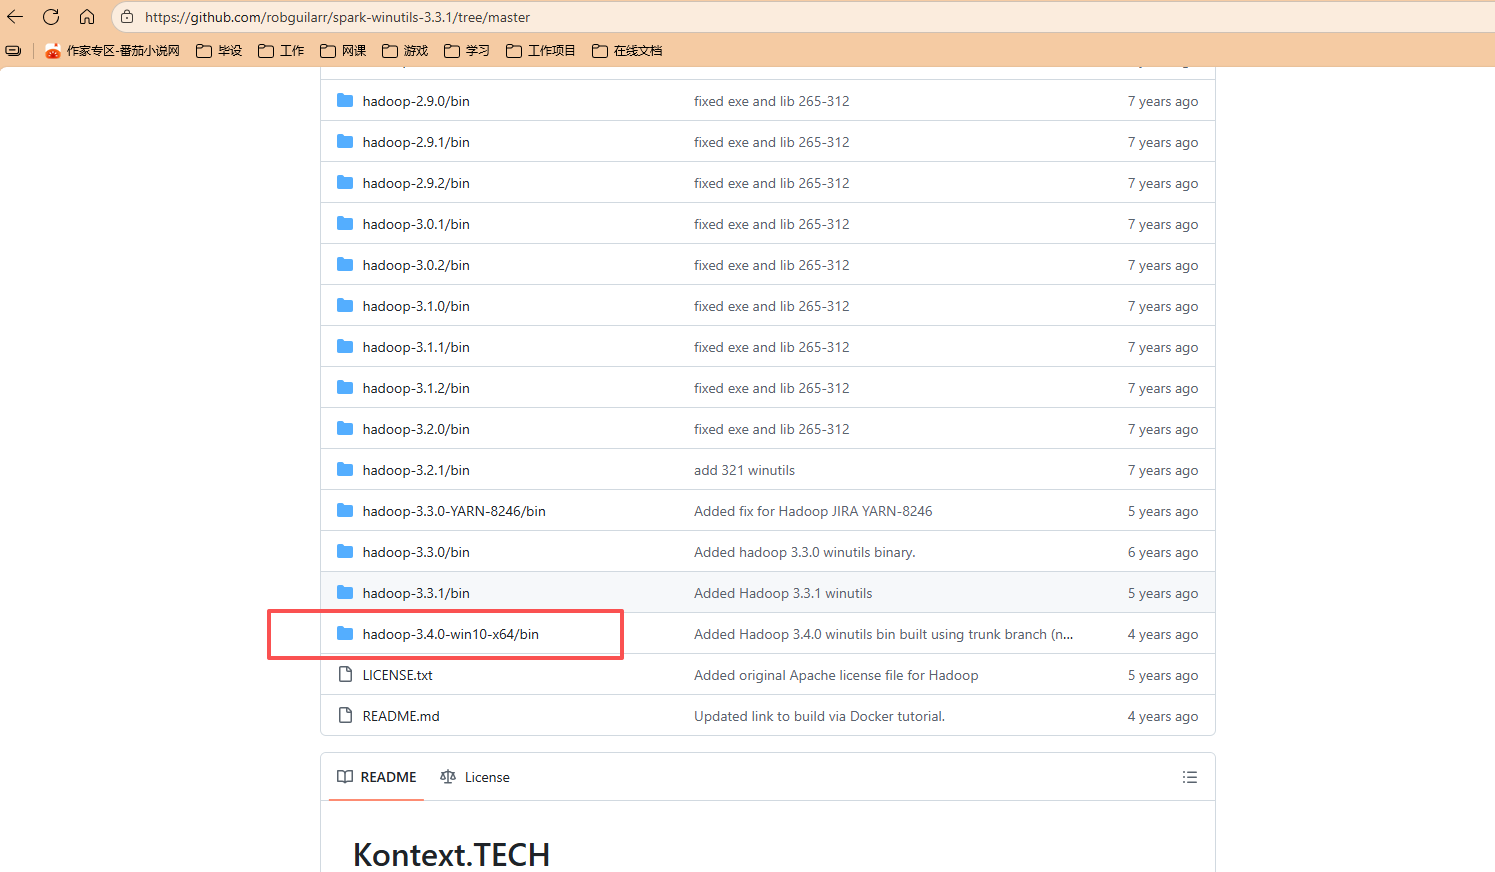Screen dimensions: 1495x872
Task: Click the book icon beside the README tab
Action: coord(345,776)
